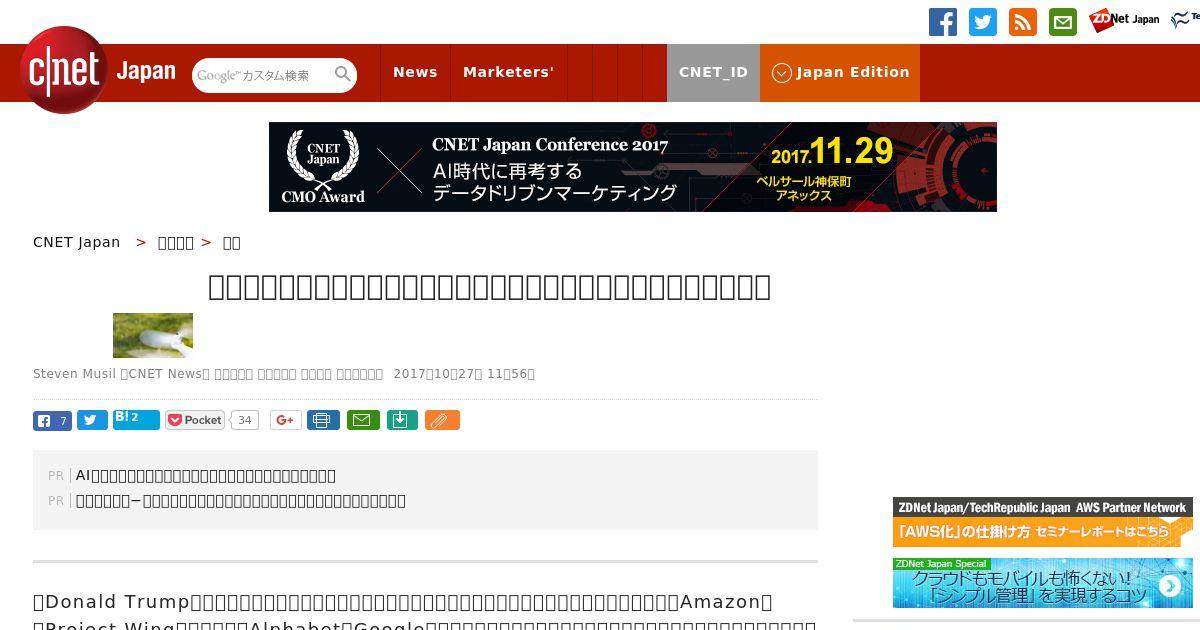Open CNET Japan Conference 2017 banner

coord(633,167)
